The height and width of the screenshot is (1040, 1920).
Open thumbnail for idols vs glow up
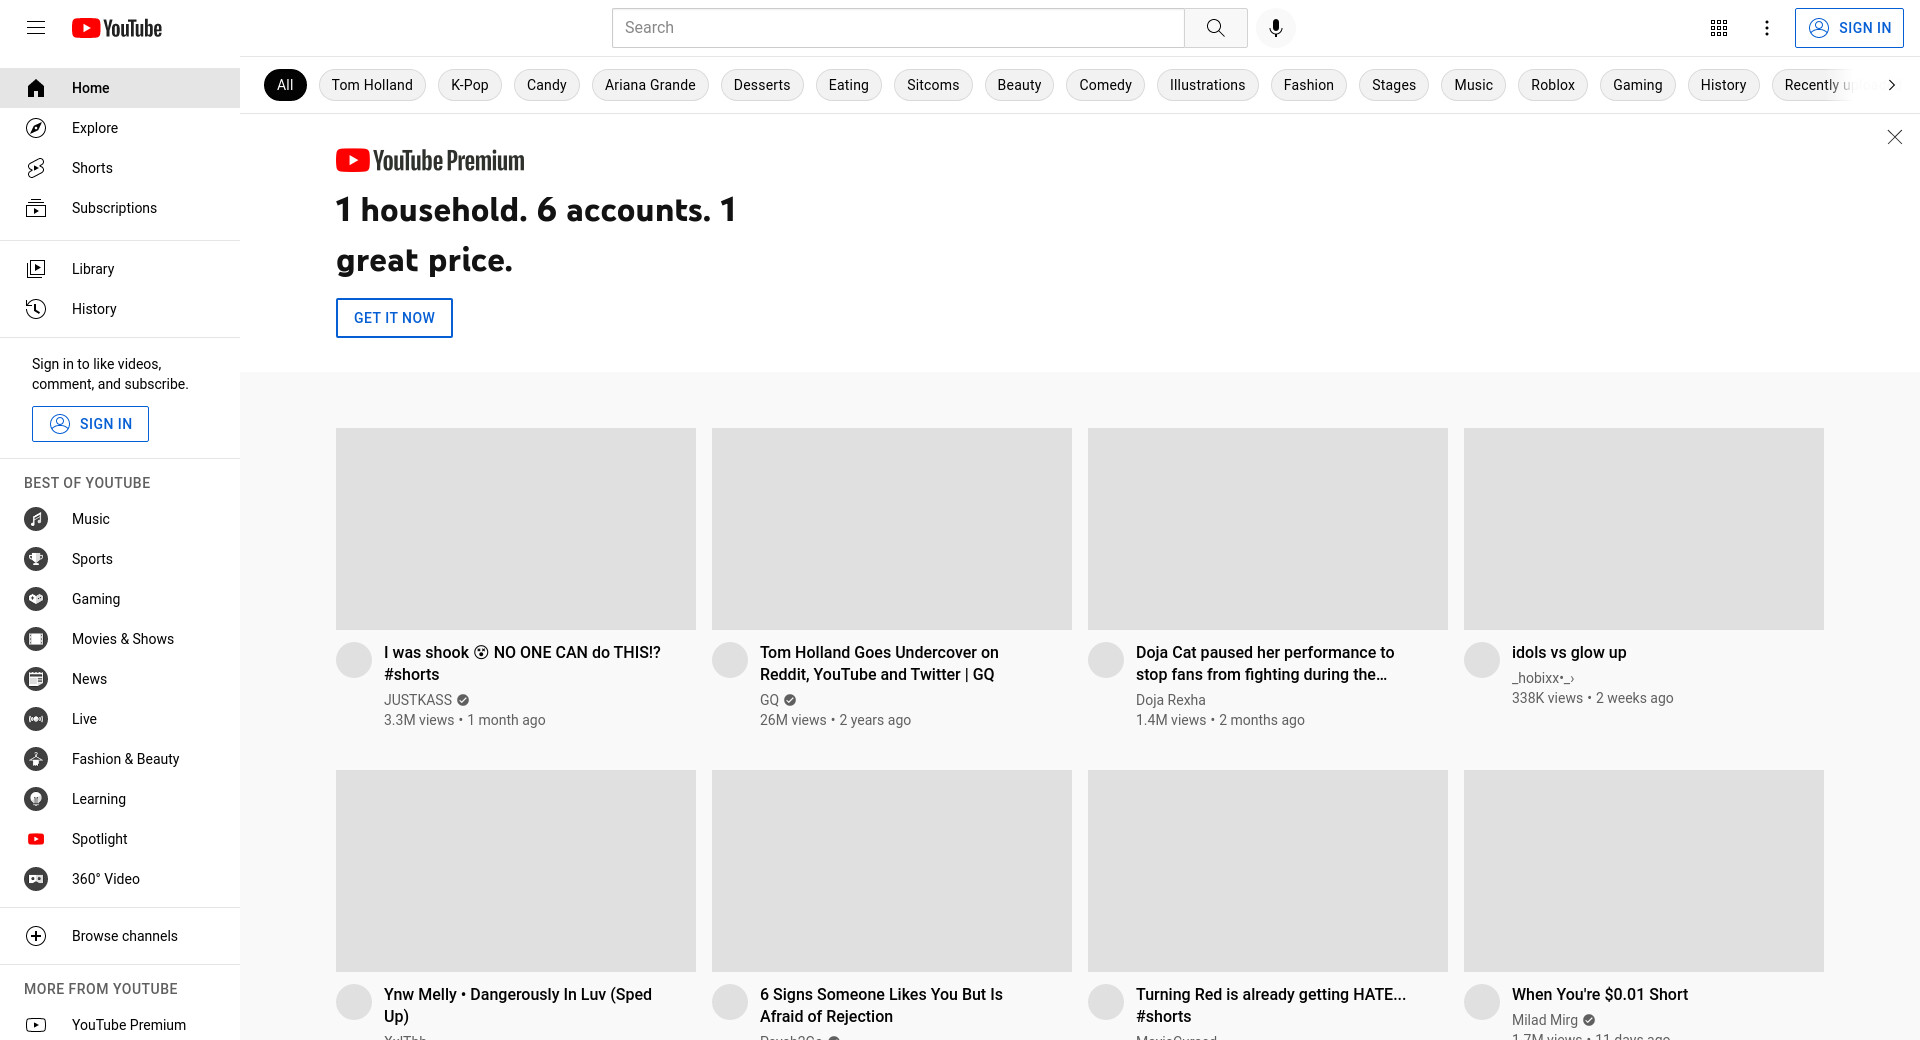pyautogui.click(x=1644, y=529)
